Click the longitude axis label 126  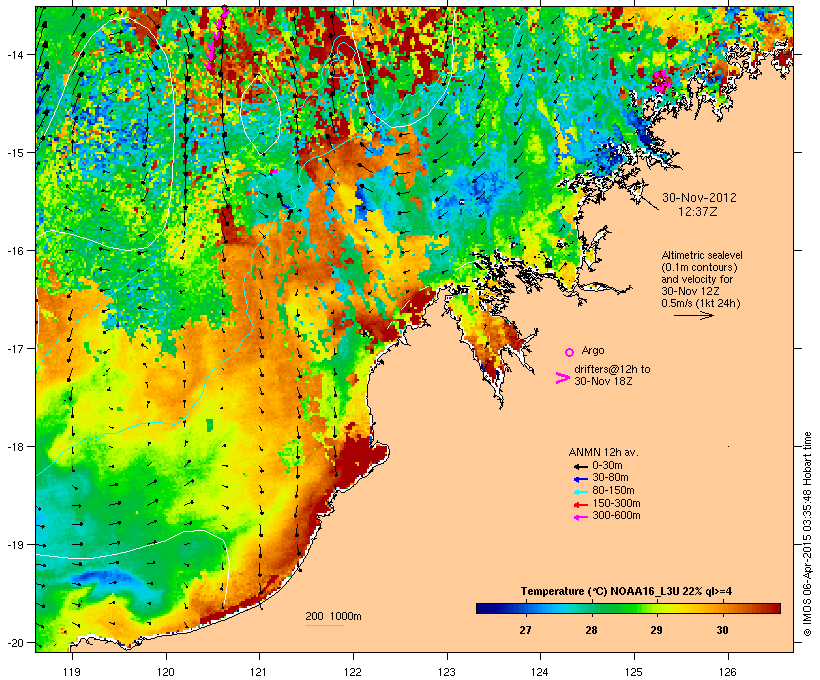[x=728, y=672]
